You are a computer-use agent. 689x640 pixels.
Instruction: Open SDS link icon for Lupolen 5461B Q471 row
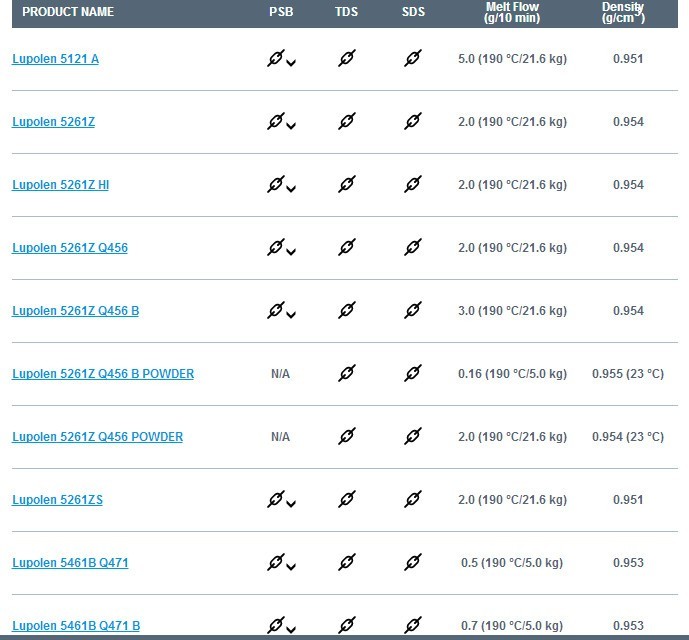click(x=413, y=562)
